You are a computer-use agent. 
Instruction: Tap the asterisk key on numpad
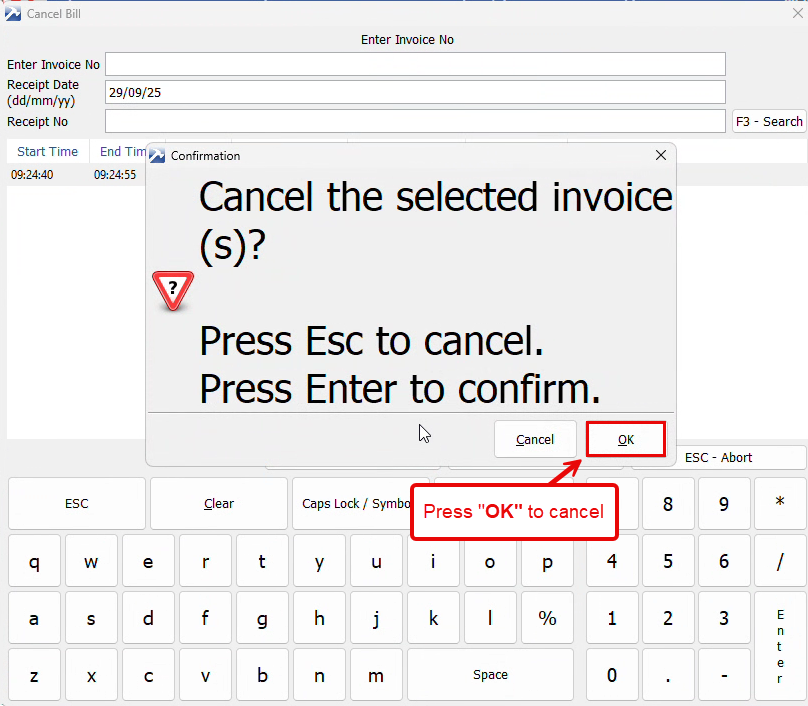click(780, 504)
